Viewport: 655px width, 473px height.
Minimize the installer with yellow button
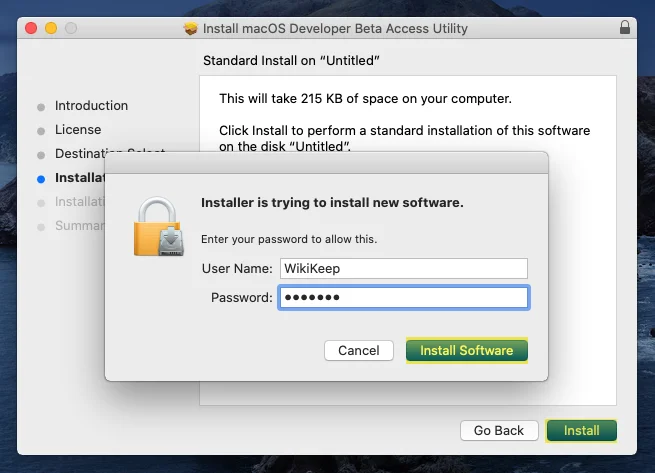click(x=51, y=28)
